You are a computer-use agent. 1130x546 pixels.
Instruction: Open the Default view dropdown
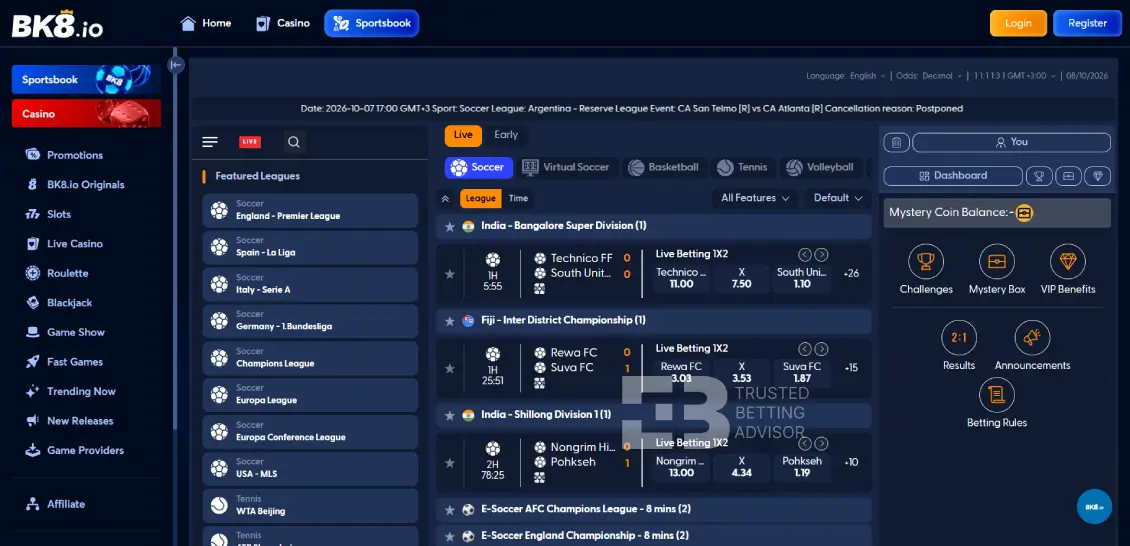(x=837, y=198)
